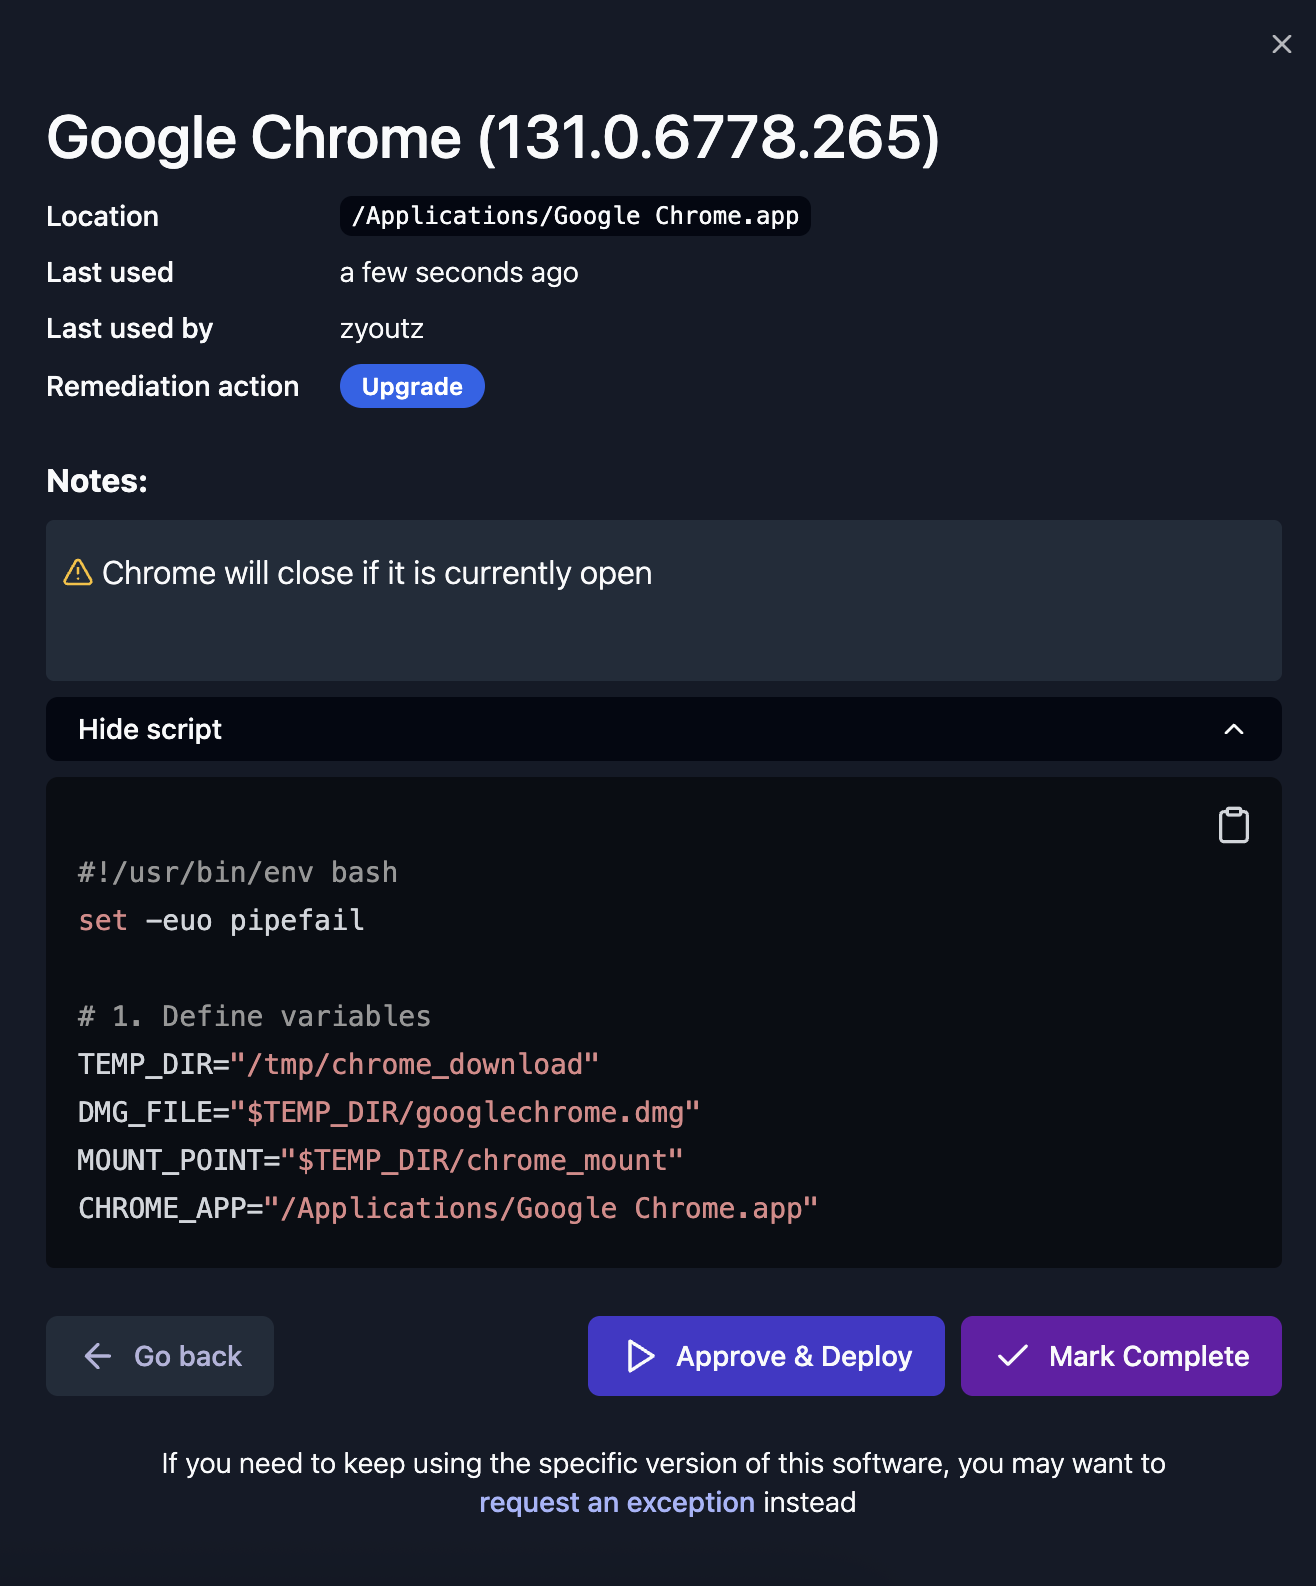Copy the script with the clipboard icon
Image resolution: width=1316 pixels, height=1586 pixels.
1233,825
